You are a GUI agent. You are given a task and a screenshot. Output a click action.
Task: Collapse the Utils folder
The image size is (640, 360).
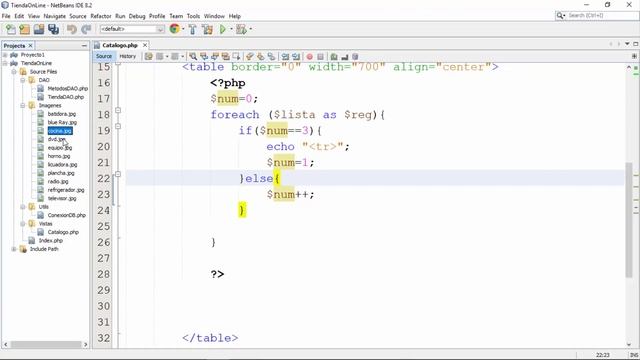click(23, 207)
